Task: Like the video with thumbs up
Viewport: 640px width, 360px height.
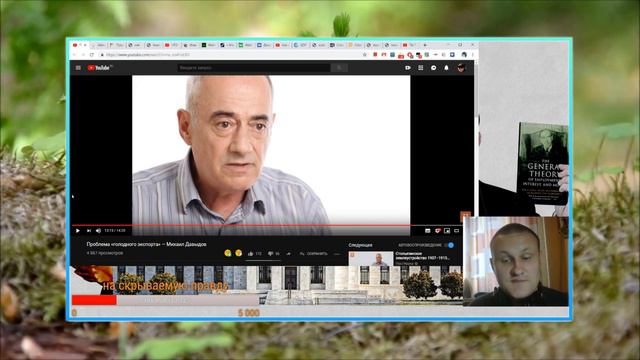Action: pyautogui.click(x=250, y=253)
